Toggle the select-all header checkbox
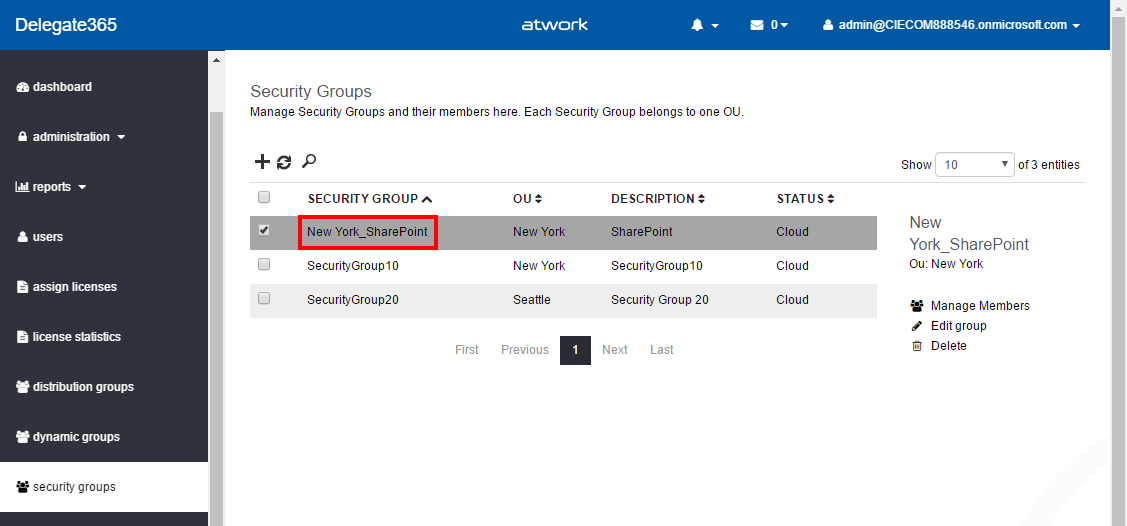 [x=264, y=197]
